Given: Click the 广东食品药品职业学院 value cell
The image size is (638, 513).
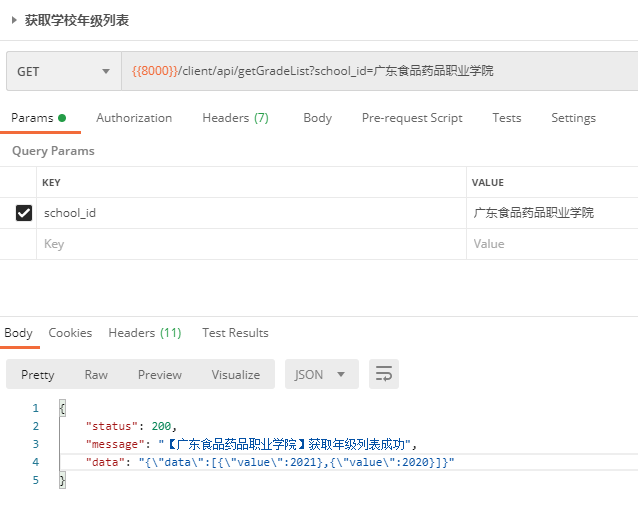Looking at the screenshot, I should pyautogui.click(x=552, y=213).
